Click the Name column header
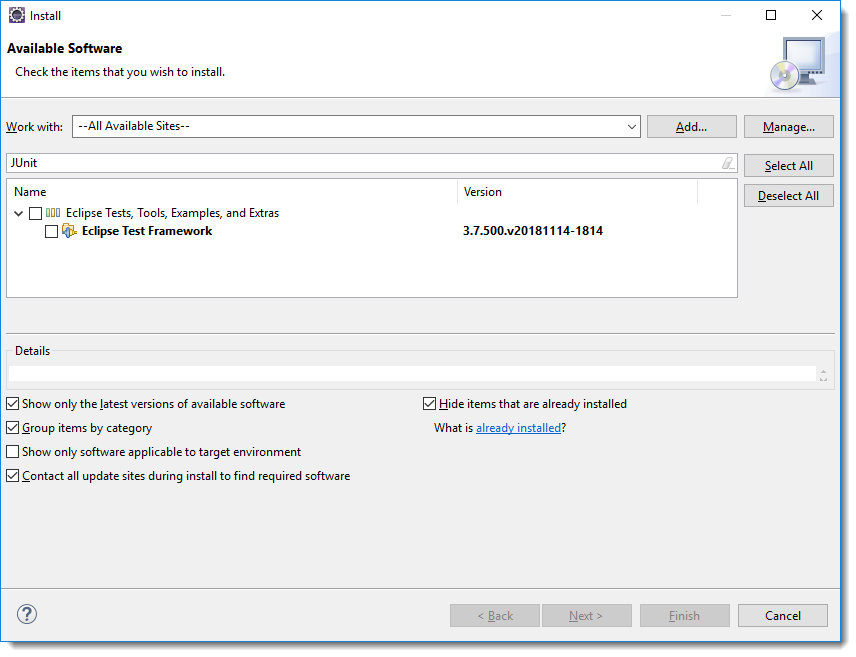The image size is (856, 657). point(233,192)
